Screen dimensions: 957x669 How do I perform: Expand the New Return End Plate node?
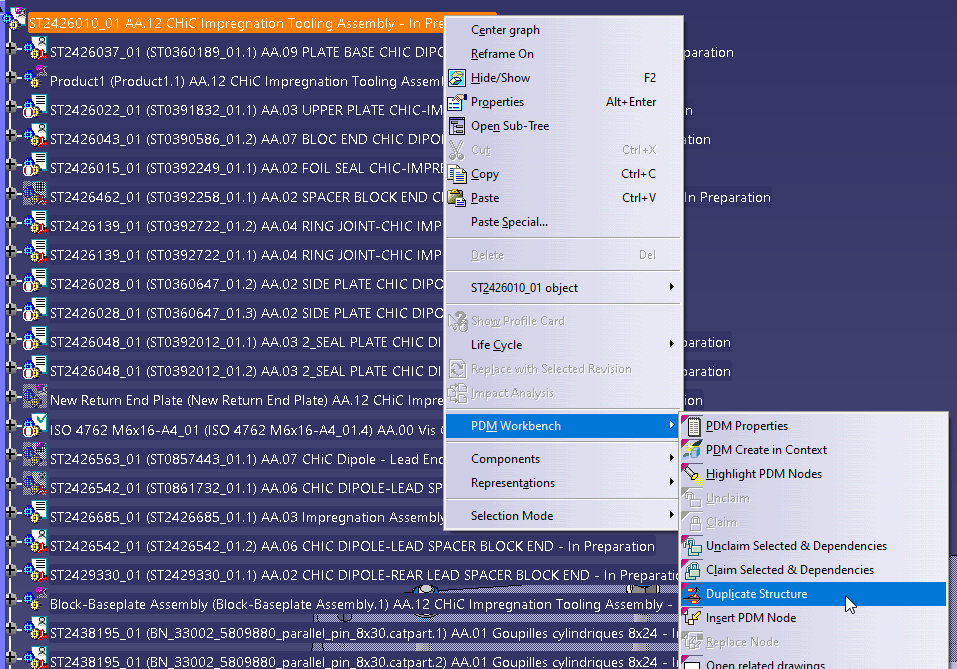[x=11, y=400]
